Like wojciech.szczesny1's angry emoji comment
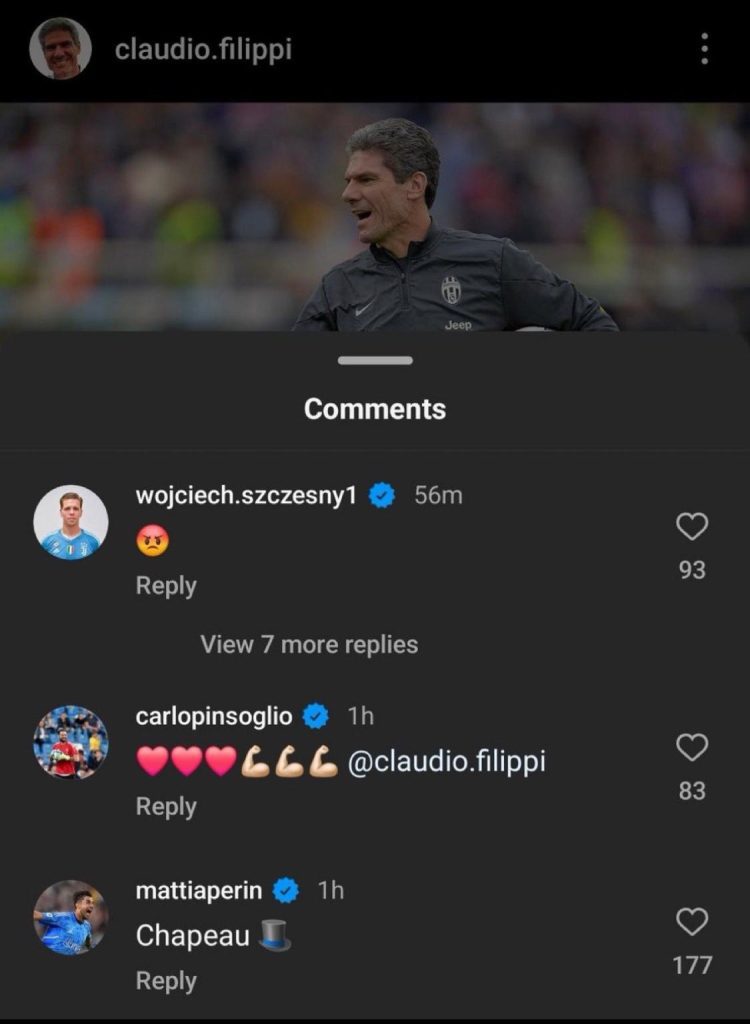The height and width of the screenshot is (1024, 750). [x=692, y=527]
